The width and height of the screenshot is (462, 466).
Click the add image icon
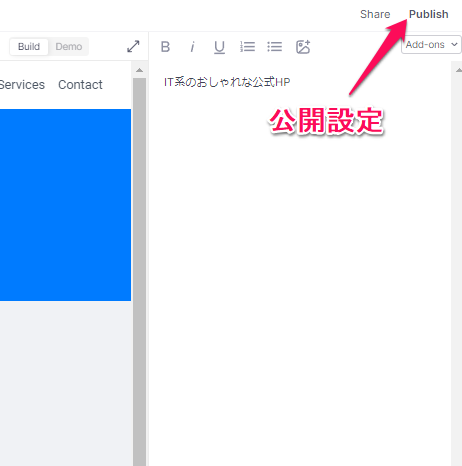click(303, 47)
